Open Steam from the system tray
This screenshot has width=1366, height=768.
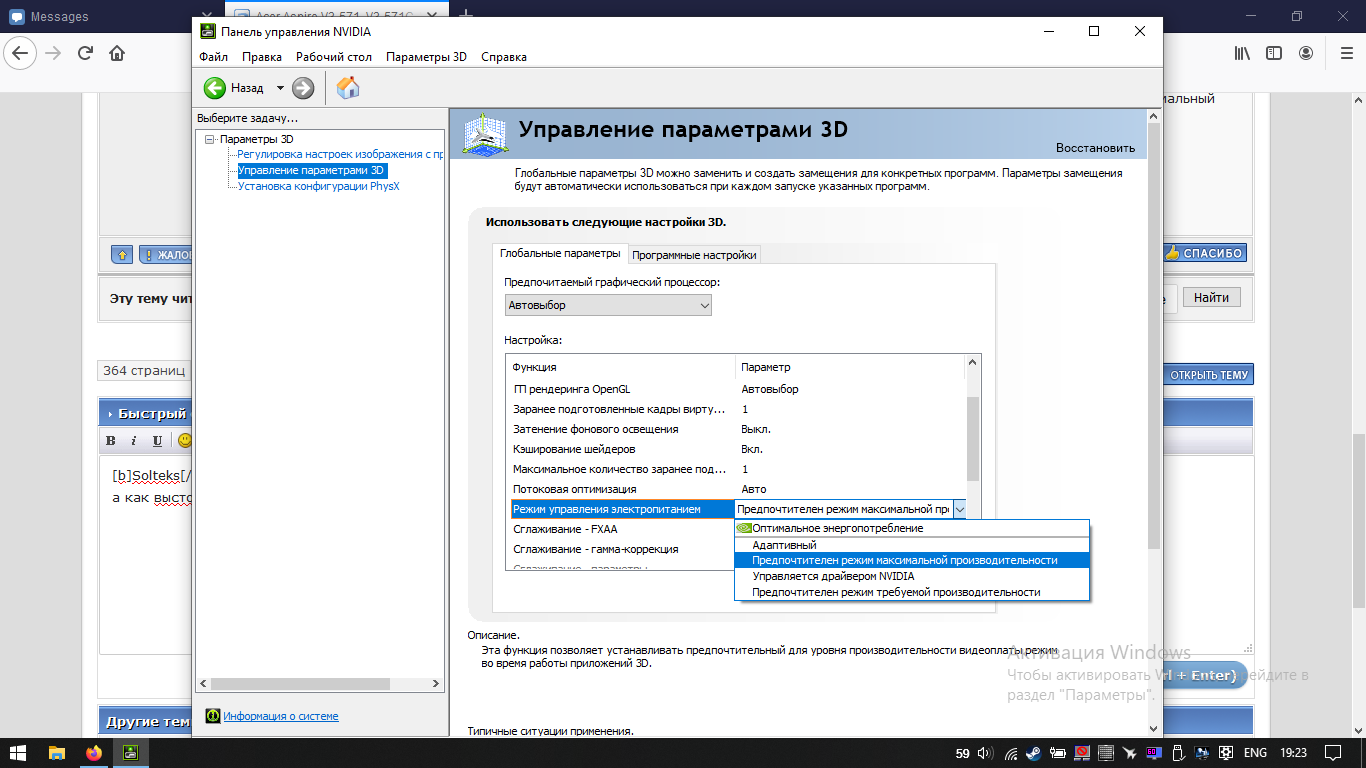click(1034, 753)
